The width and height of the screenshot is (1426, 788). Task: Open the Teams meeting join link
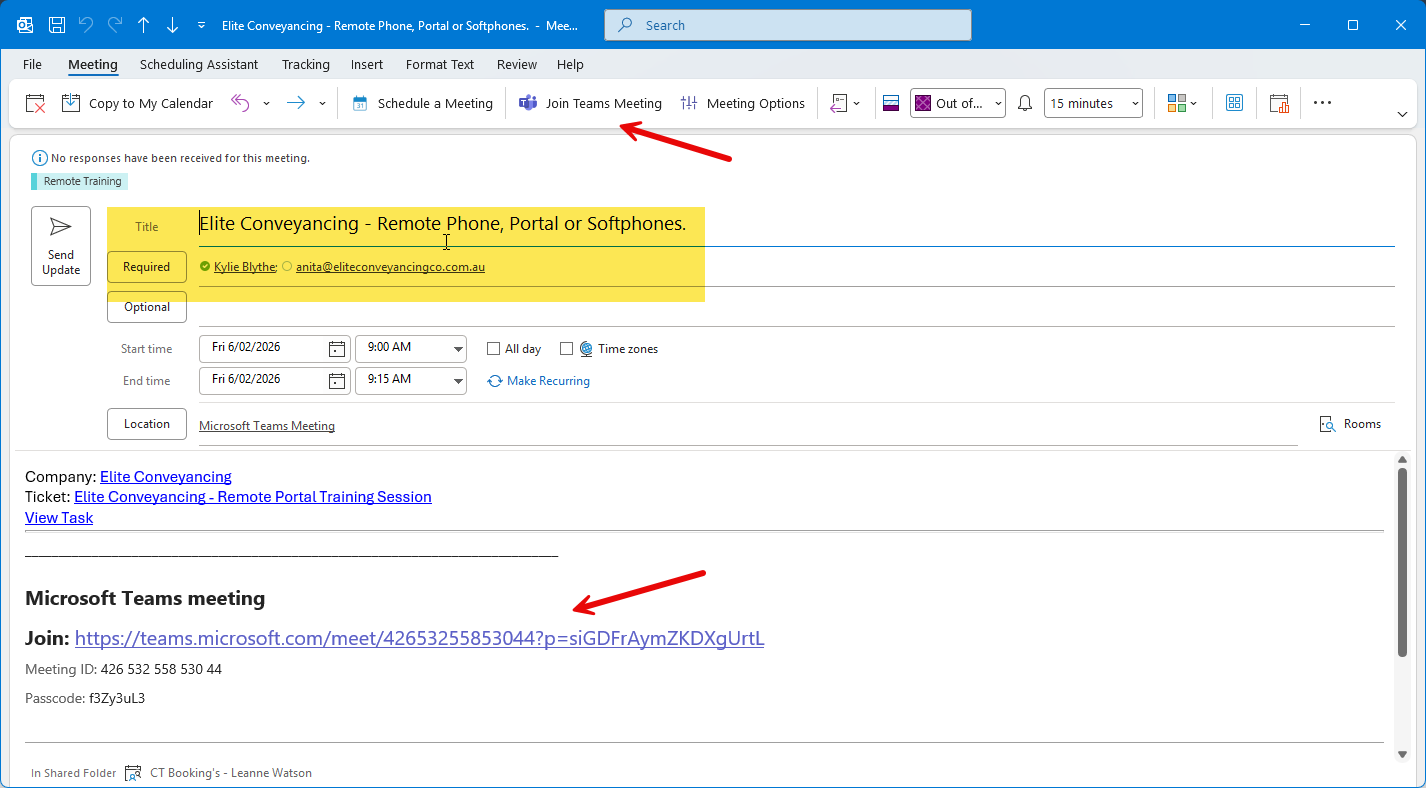click(419, 638)
